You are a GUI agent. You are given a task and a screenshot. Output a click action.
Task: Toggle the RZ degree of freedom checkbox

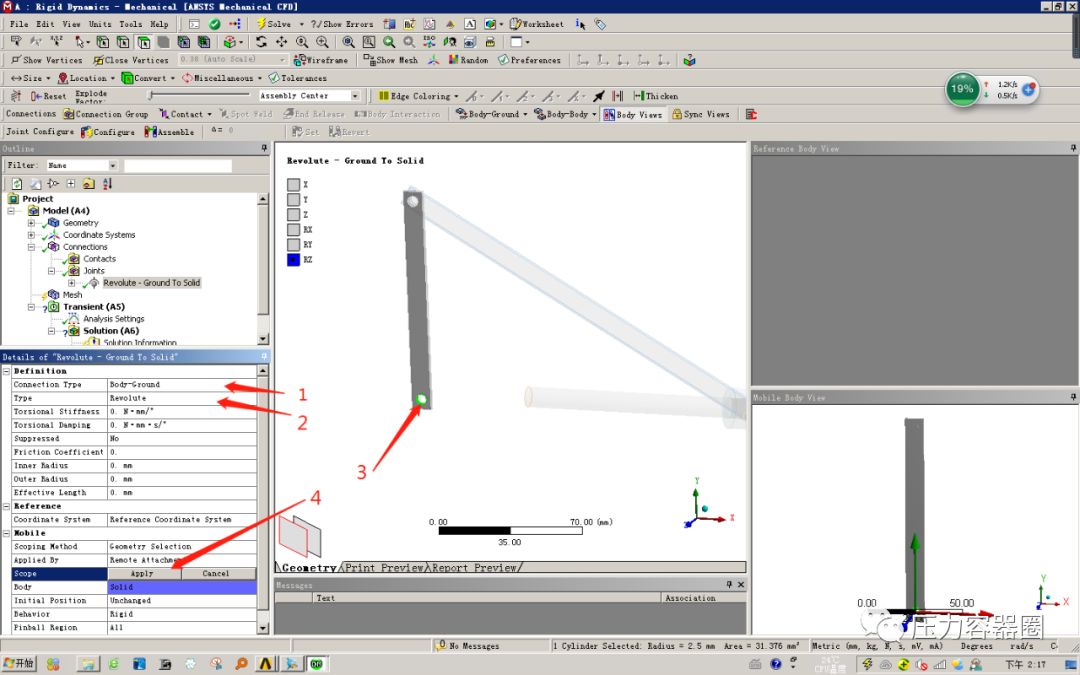[x=295, y=259]
